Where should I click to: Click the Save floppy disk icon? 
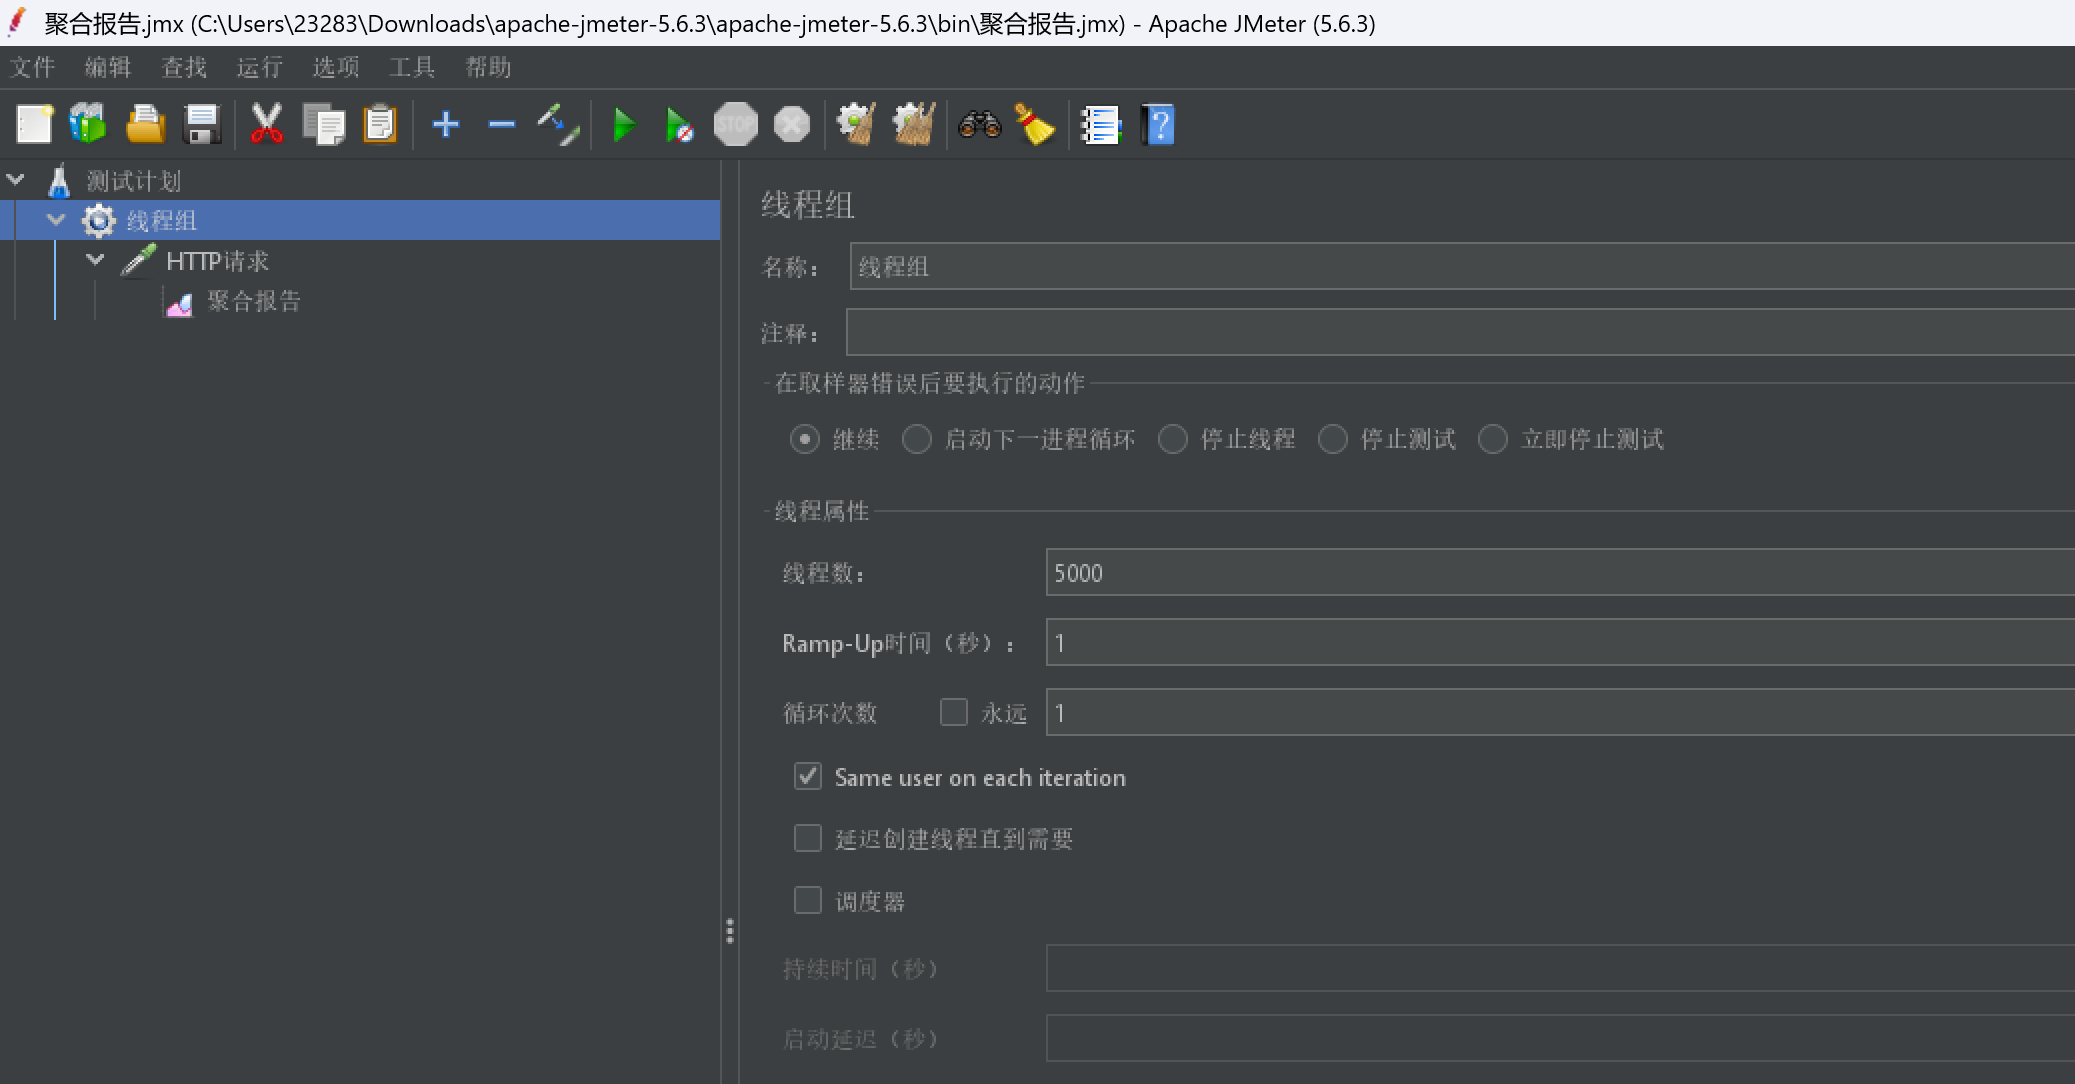click(202, 125)
